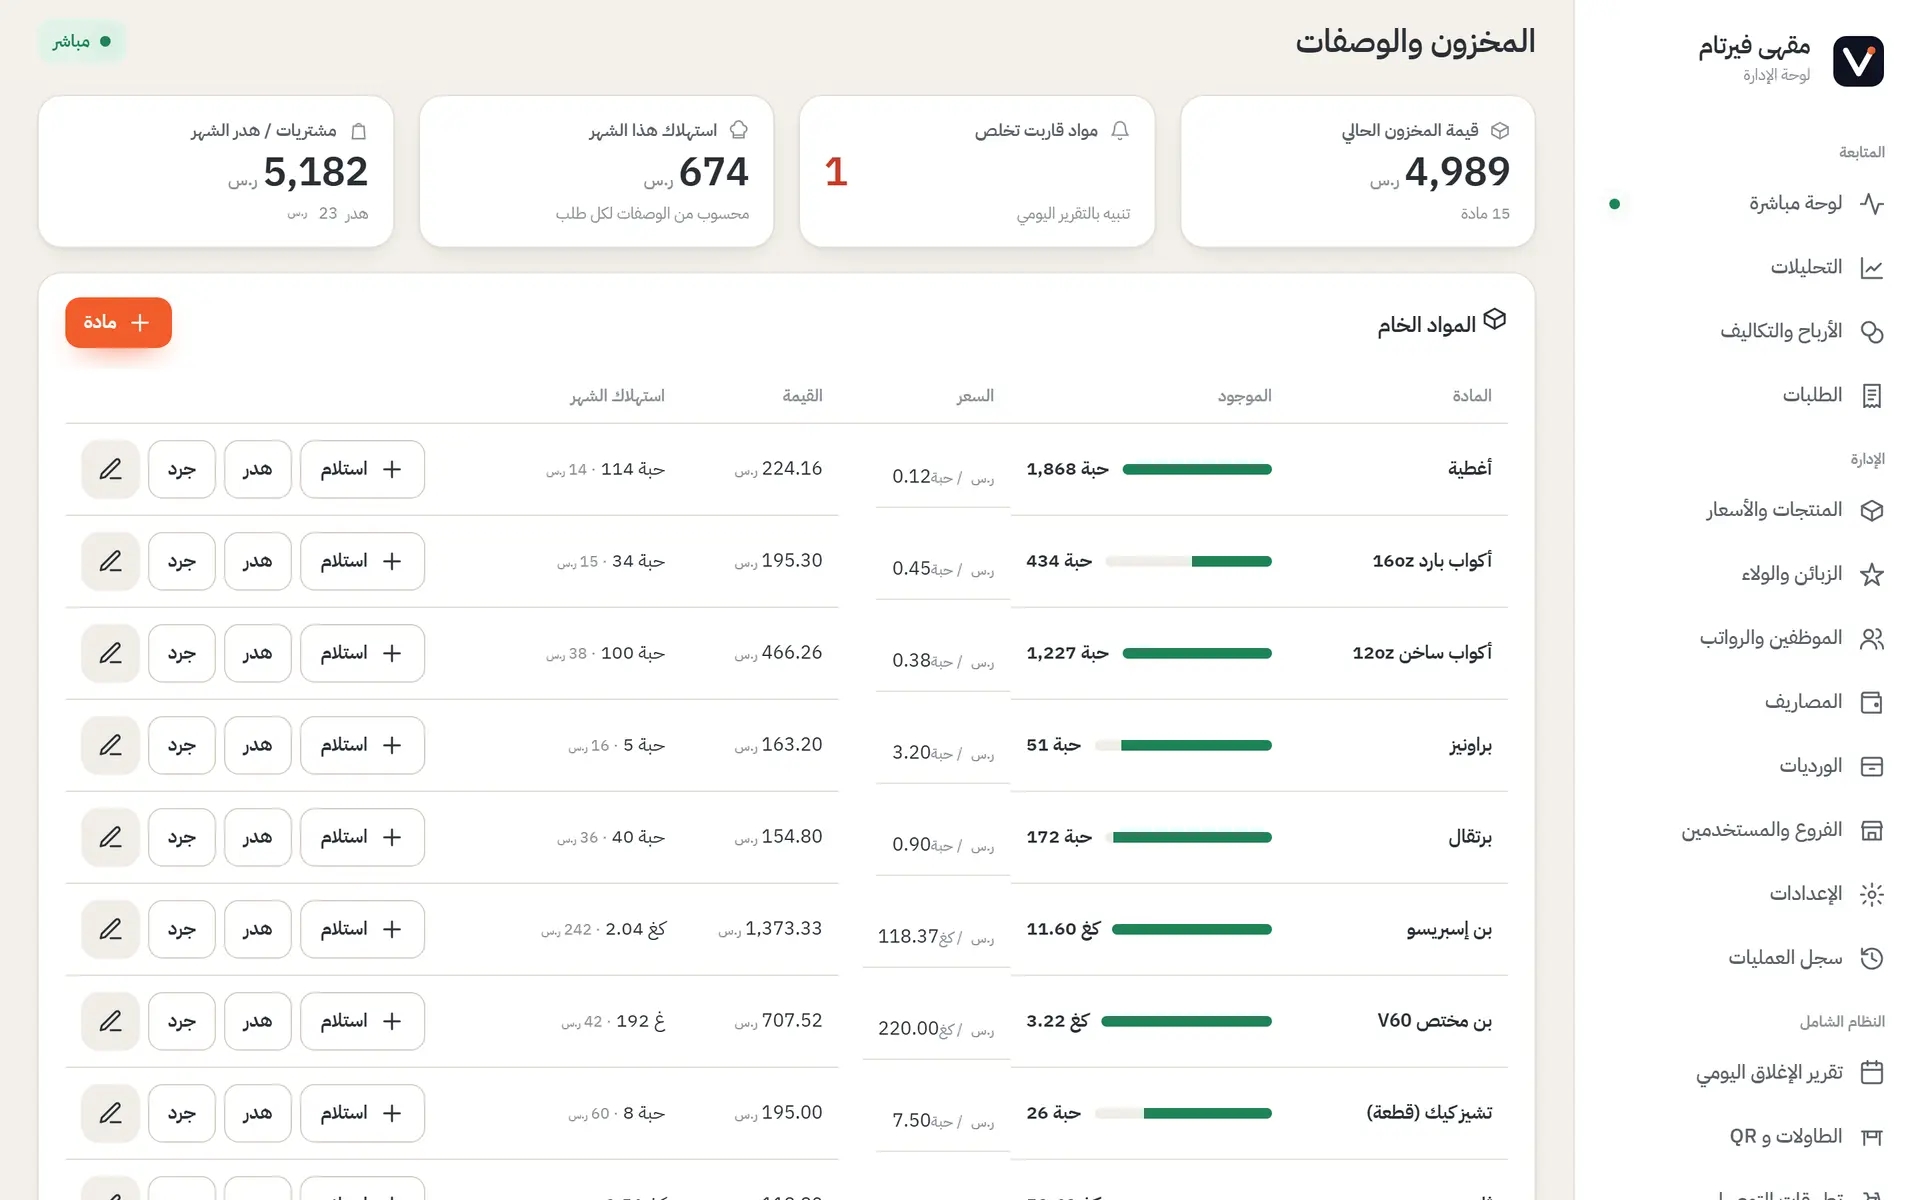Viewport: 1920px width, 1200px height.
Task: Click the الإعدادات gear icon
Action: tap(1872, 894)
